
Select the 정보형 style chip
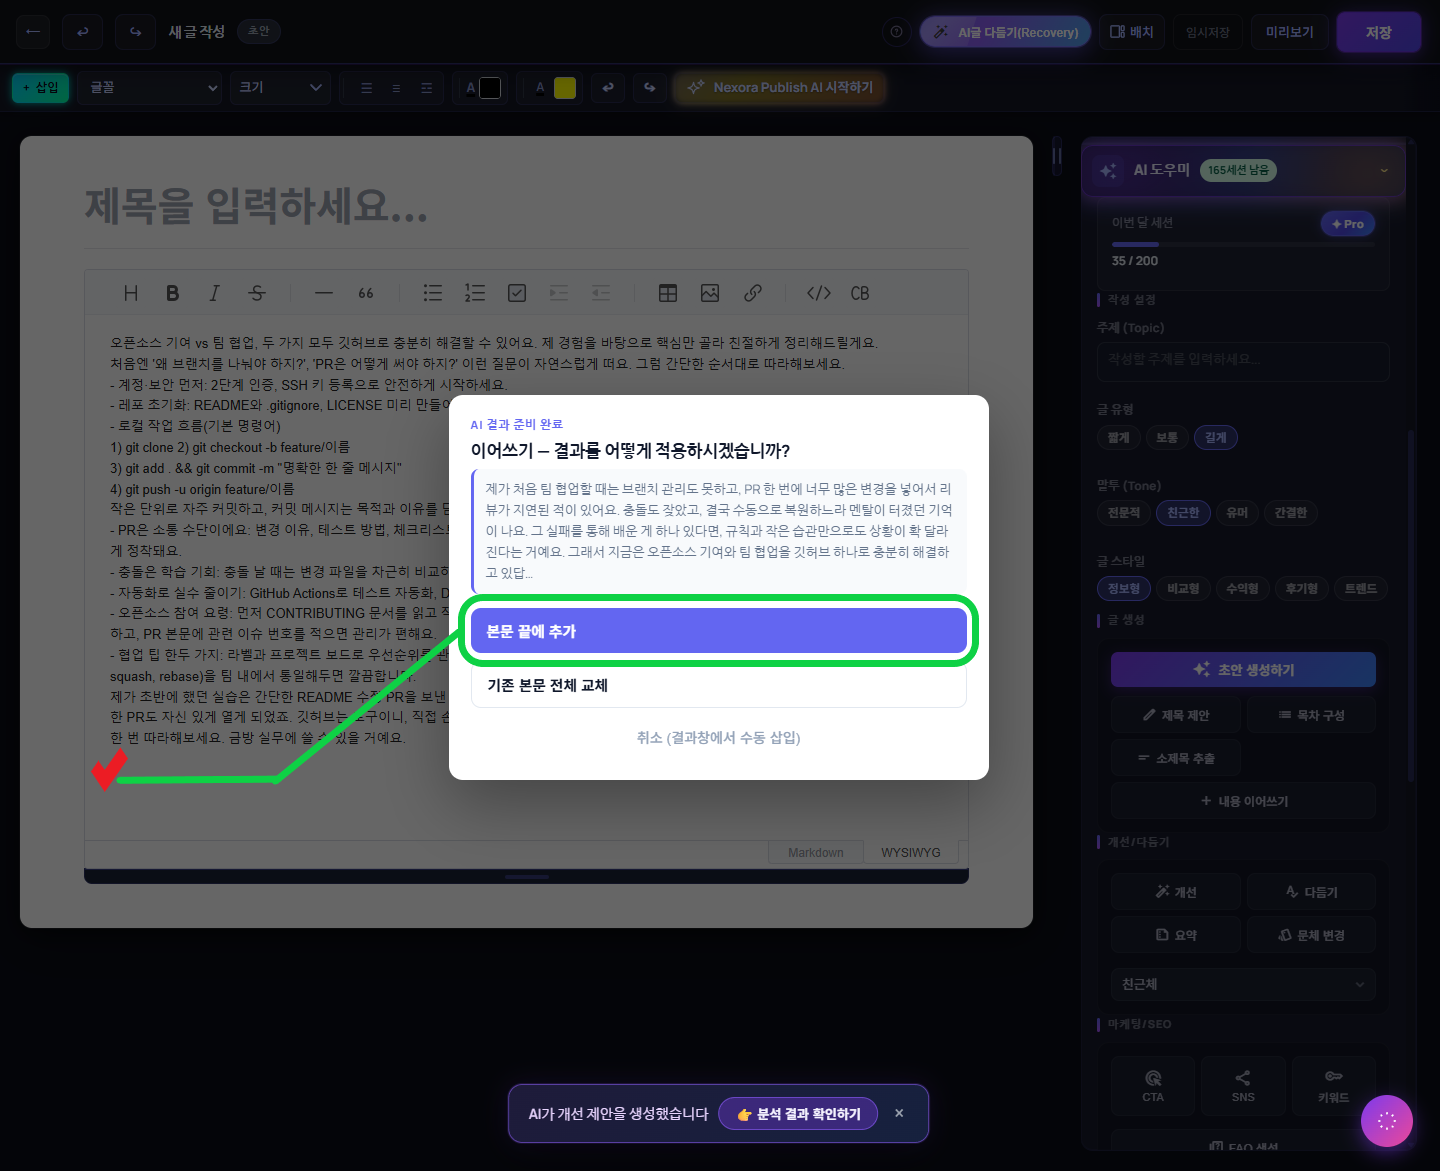tap(1123, 589)
